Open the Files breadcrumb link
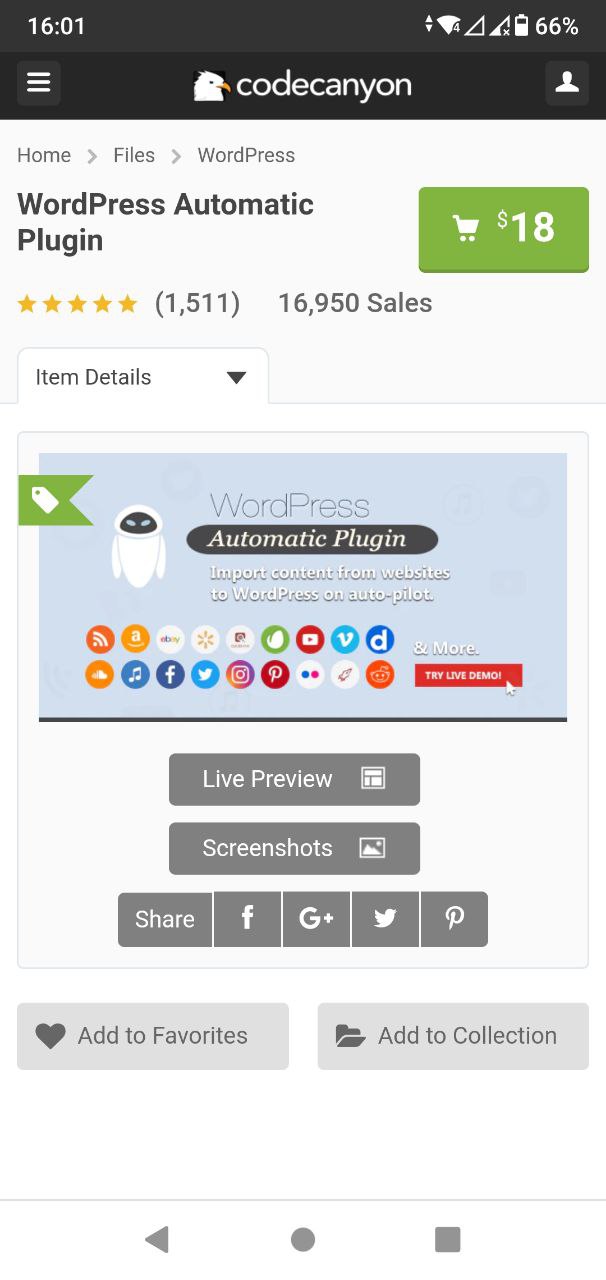The image size is (606, 1280). 134,155
